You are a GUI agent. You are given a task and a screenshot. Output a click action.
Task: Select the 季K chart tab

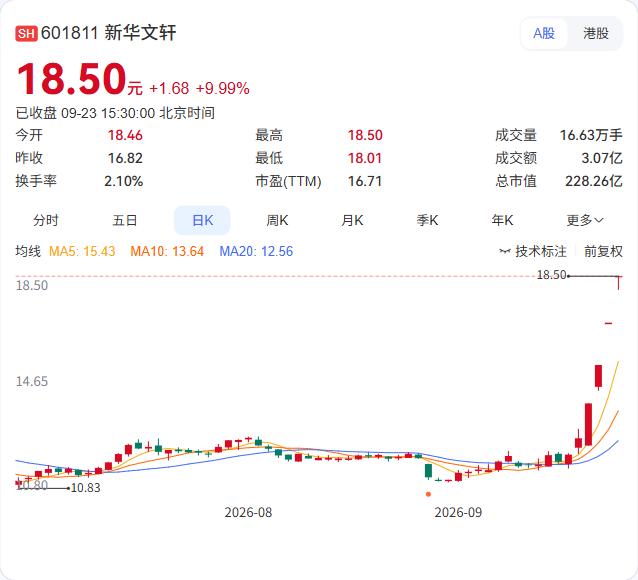click(x=427, y=220)
